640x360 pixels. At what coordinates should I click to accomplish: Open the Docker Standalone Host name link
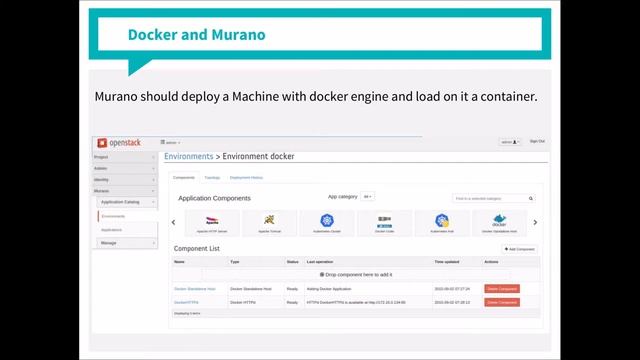(x=195, y=289)
